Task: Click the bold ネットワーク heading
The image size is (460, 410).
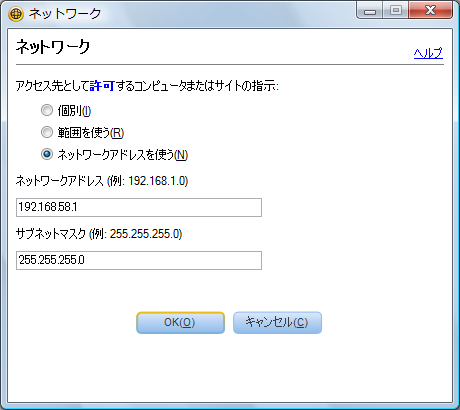Action: click(53, 47)
